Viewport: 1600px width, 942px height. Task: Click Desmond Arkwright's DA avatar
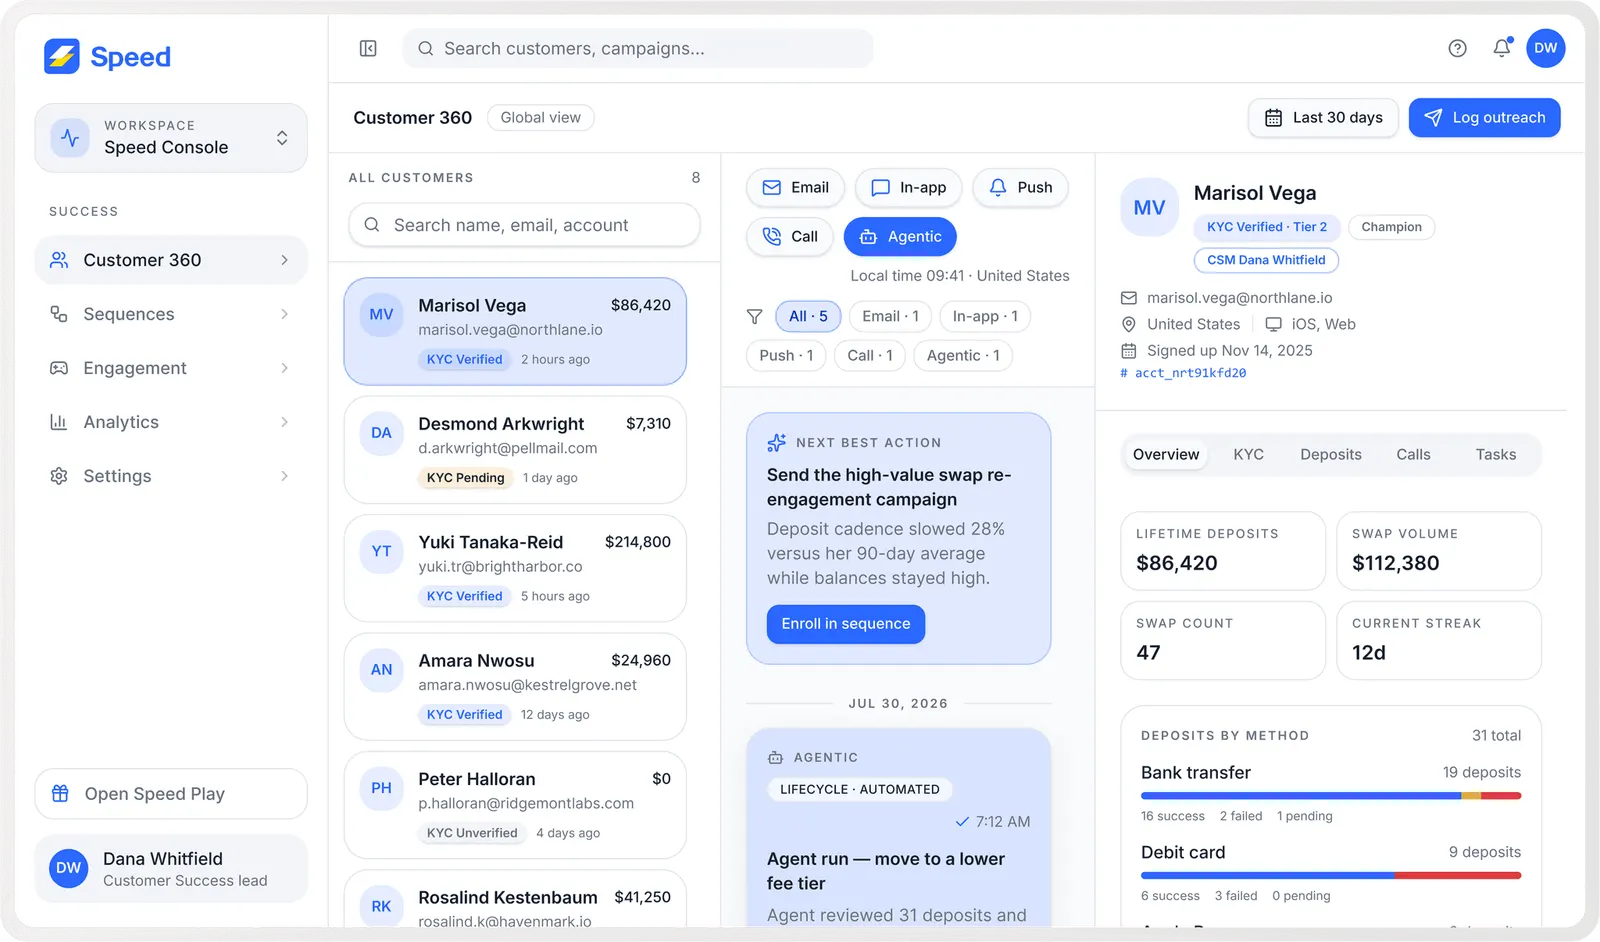381,433
